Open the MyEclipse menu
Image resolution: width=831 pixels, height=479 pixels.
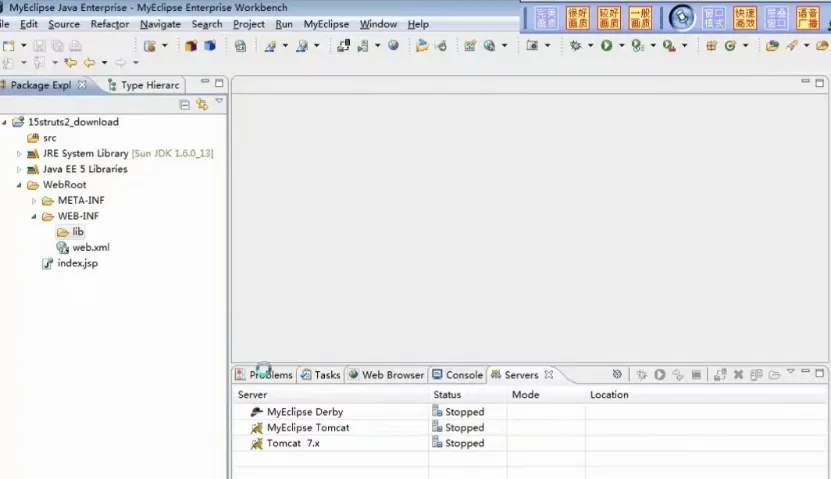click(326, 24)
